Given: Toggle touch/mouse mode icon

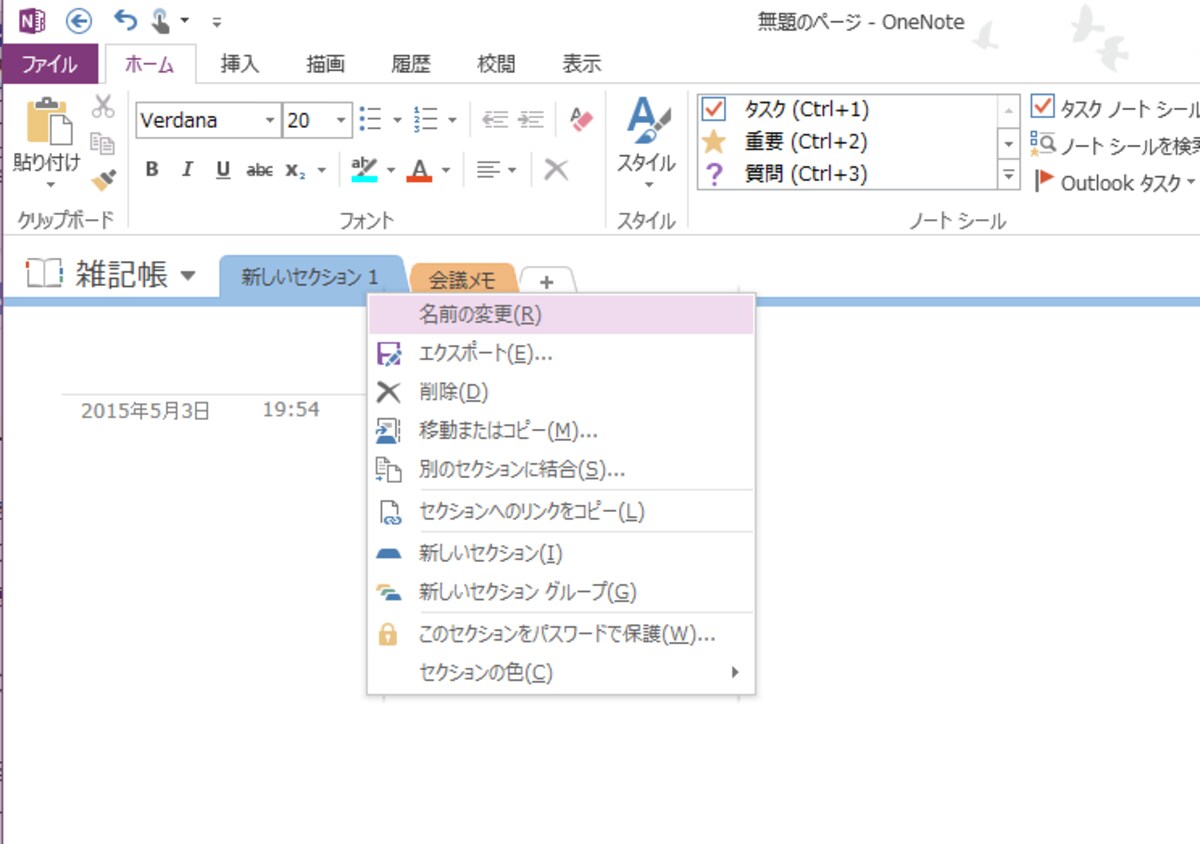Looking at the screenshot, I should (x=160, y=20).
